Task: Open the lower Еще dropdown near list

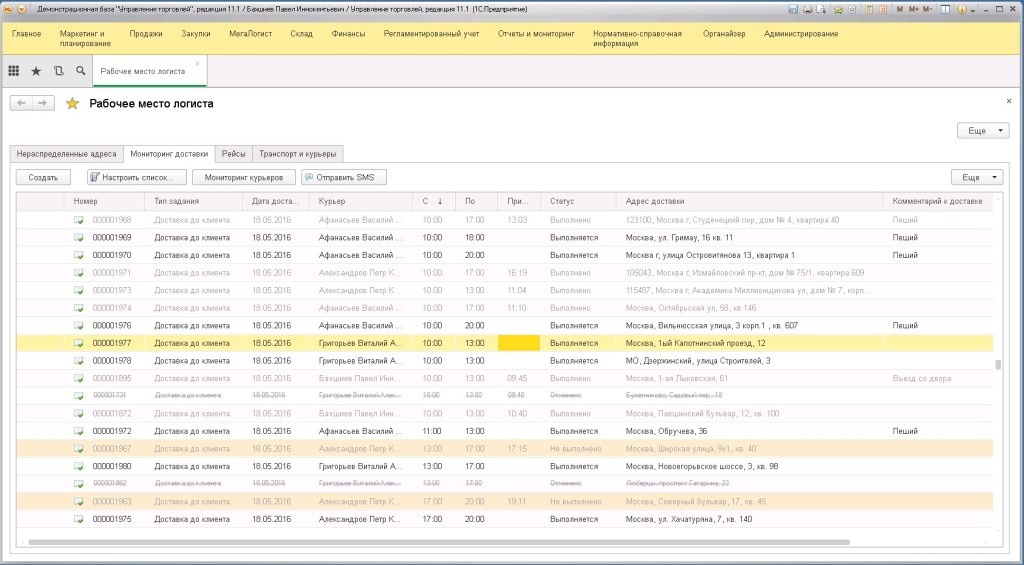Action: pos(977,177)
